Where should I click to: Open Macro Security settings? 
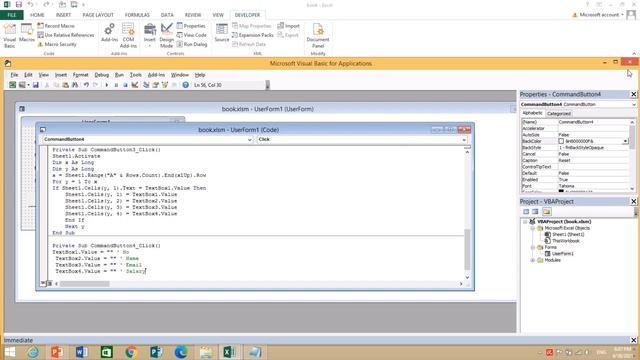pyautogui.click(x=57, y=44)
